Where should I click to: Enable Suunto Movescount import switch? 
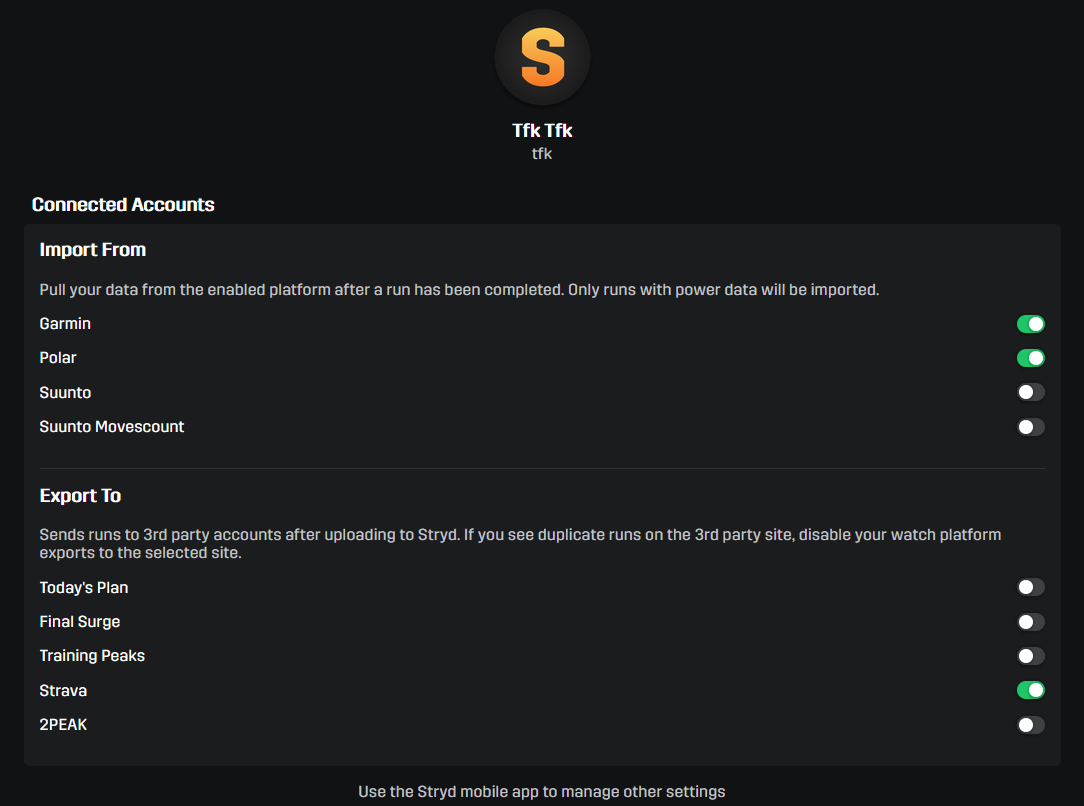click(x=1030, y=427)
